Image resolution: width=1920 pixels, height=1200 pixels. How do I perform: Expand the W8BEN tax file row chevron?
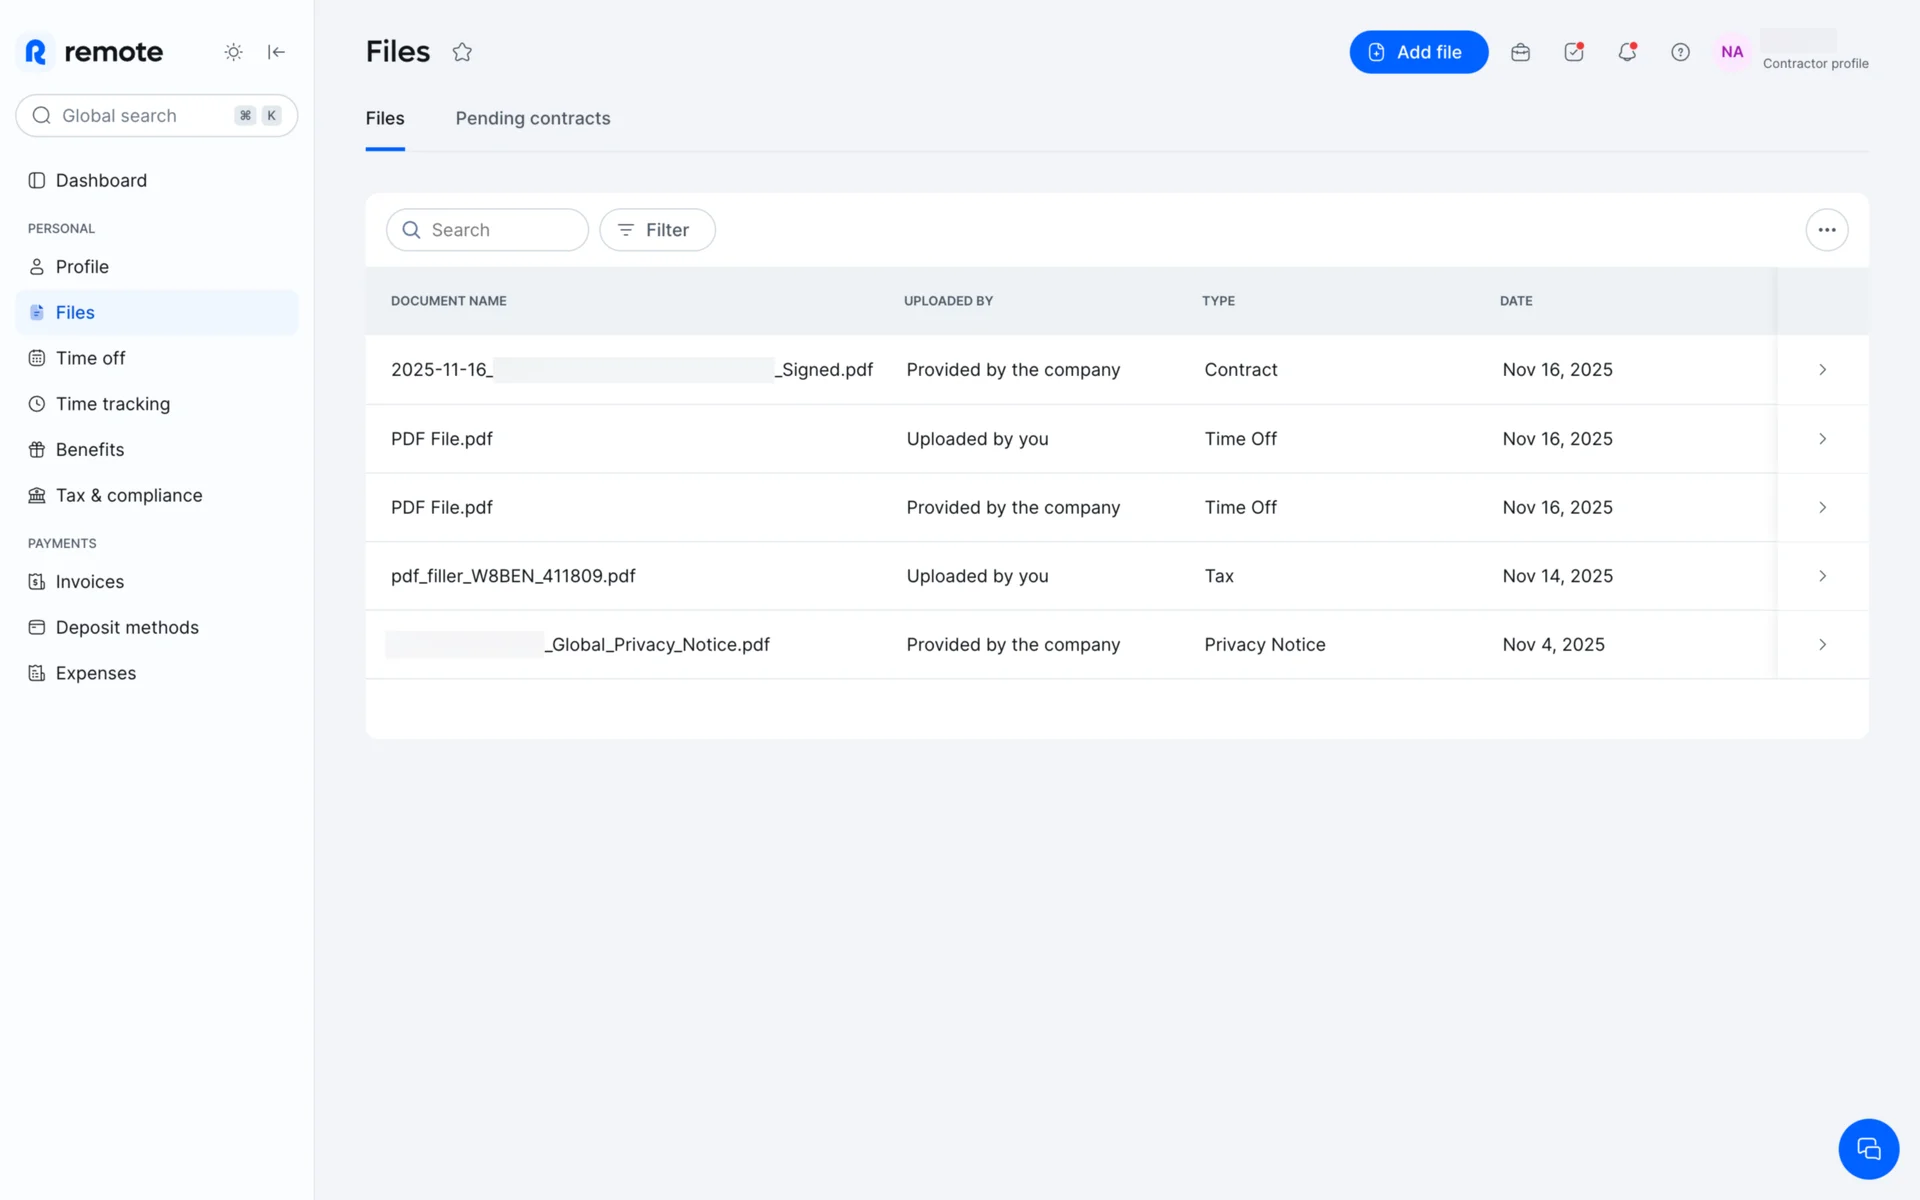coord(1822,576)
